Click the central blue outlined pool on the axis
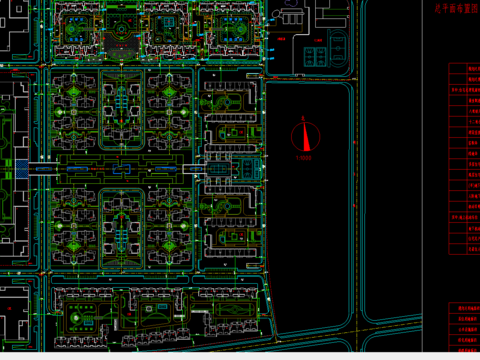 coord(121,169)
